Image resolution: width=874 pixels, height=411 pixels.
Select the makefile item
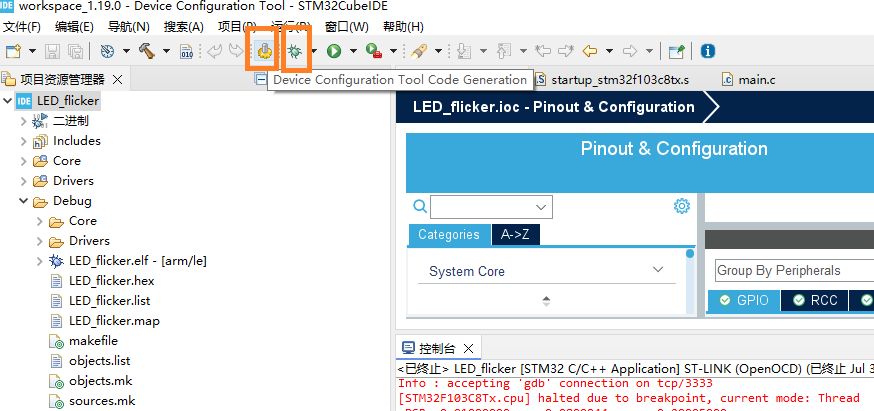click(93, 341)
